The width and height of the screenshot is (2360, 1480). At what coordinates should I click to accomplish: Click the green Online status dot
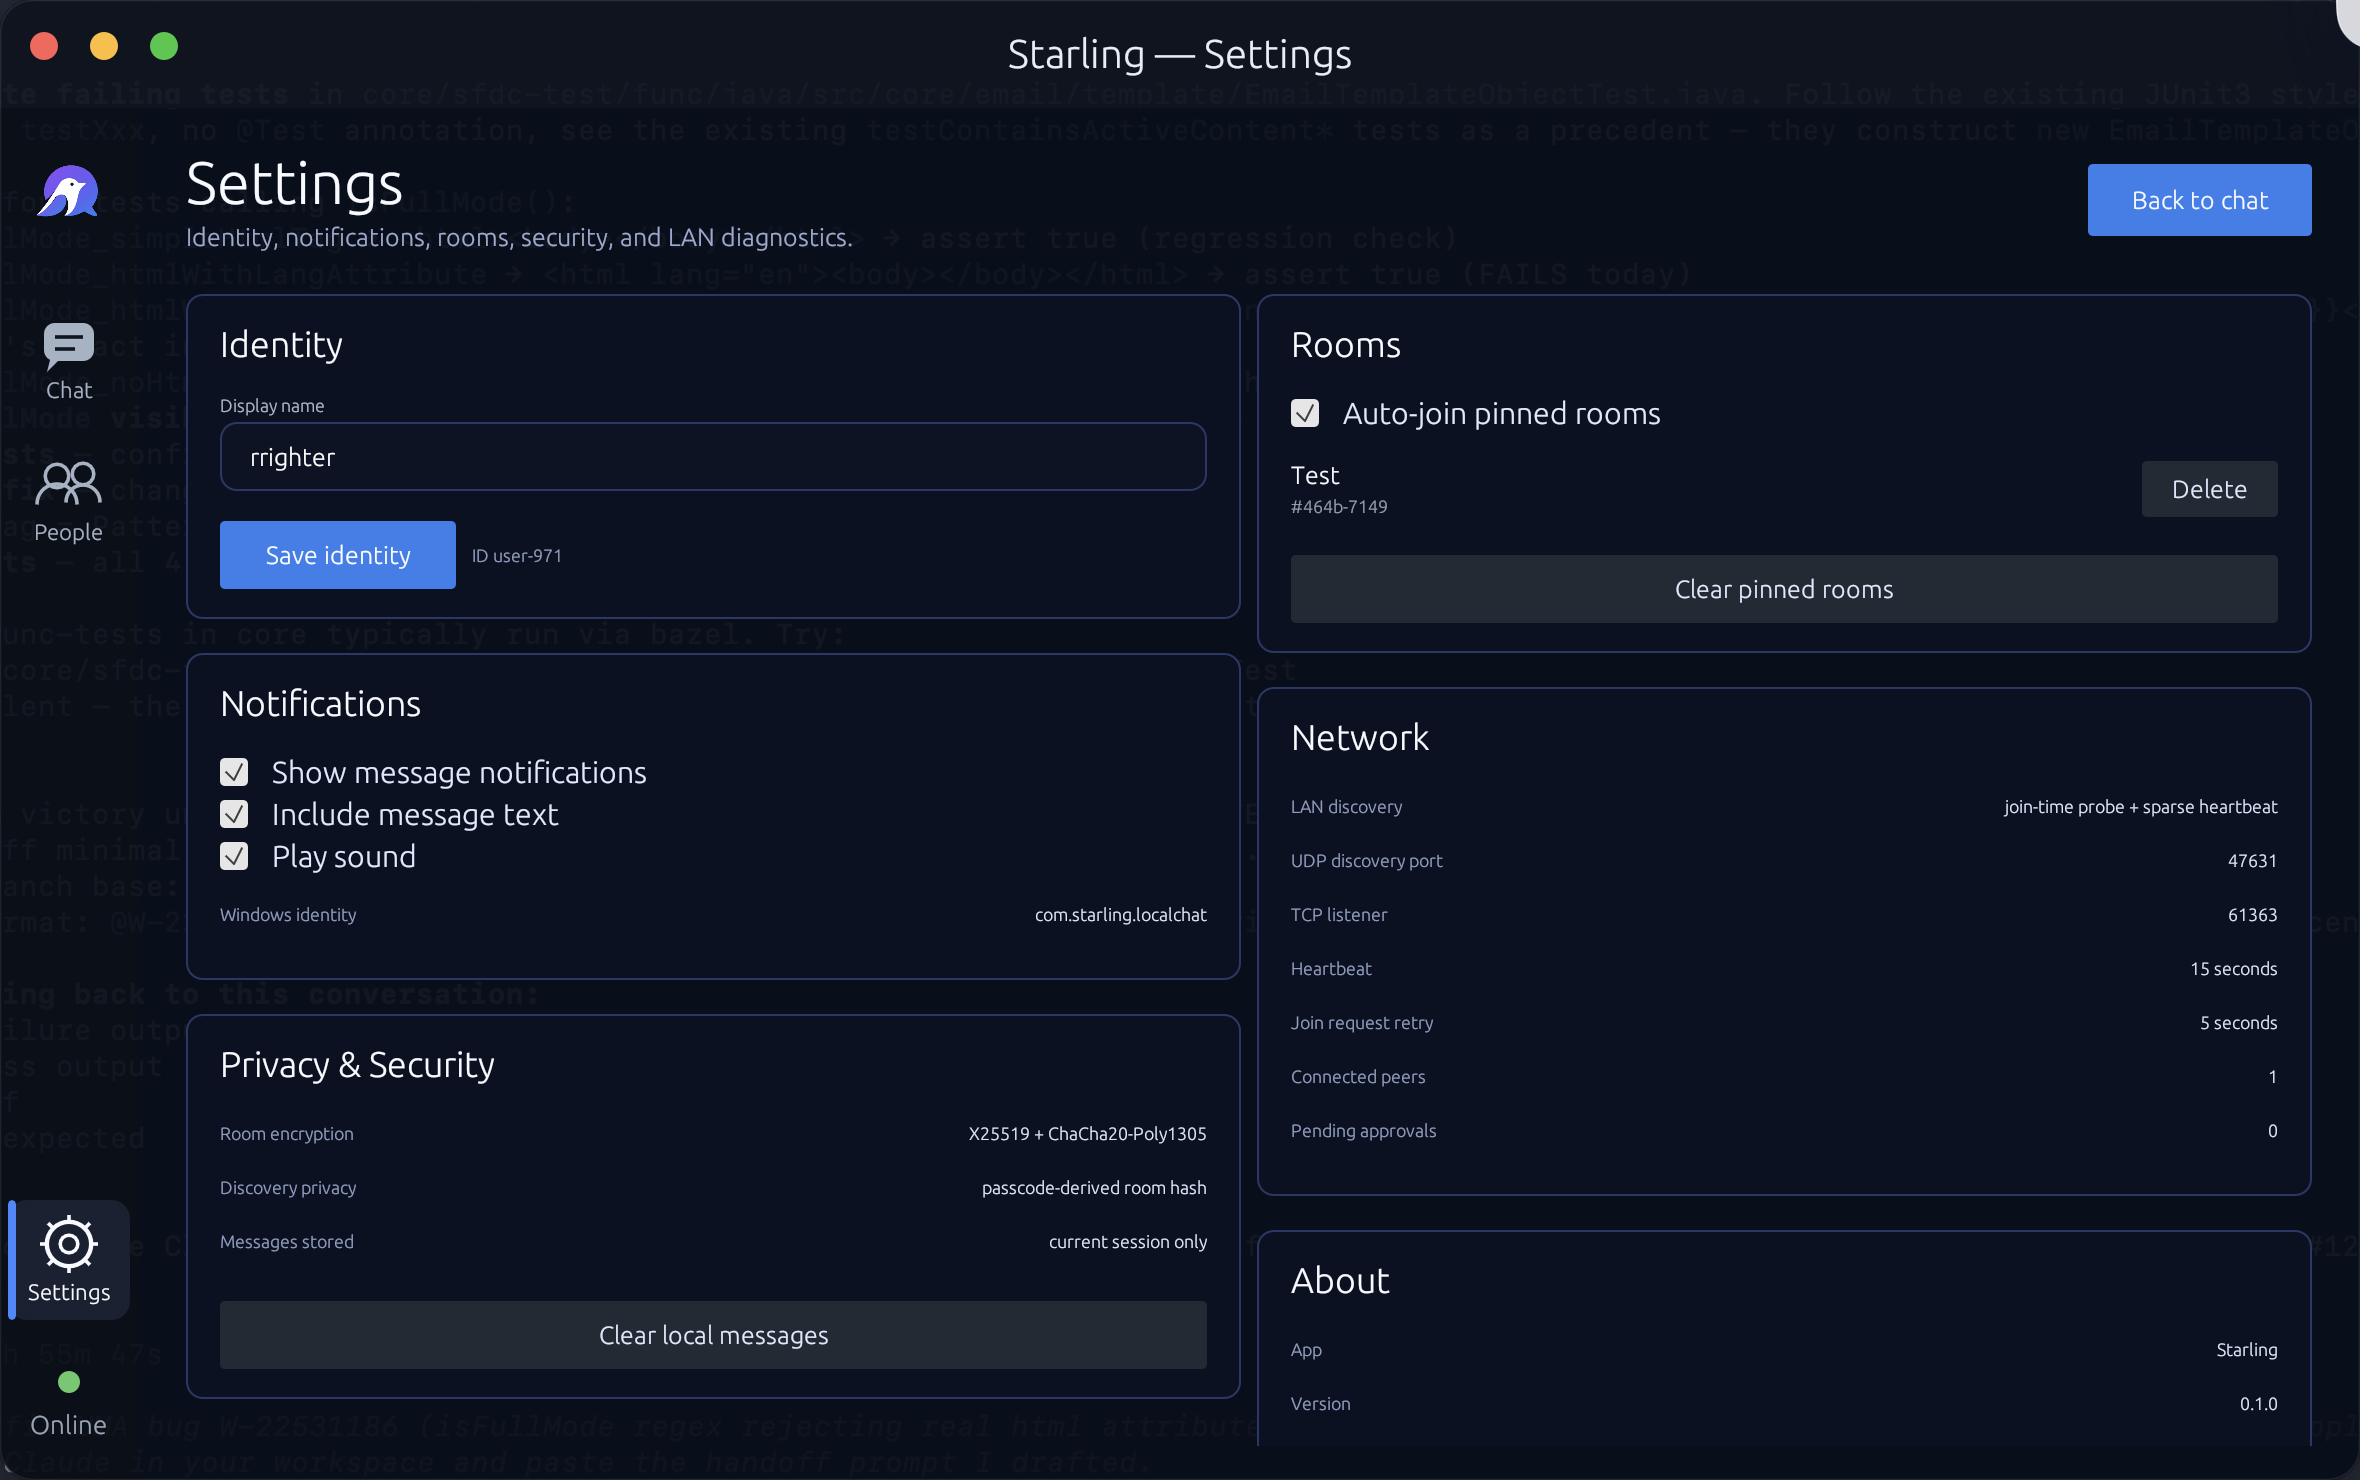tap(69, 1382)
